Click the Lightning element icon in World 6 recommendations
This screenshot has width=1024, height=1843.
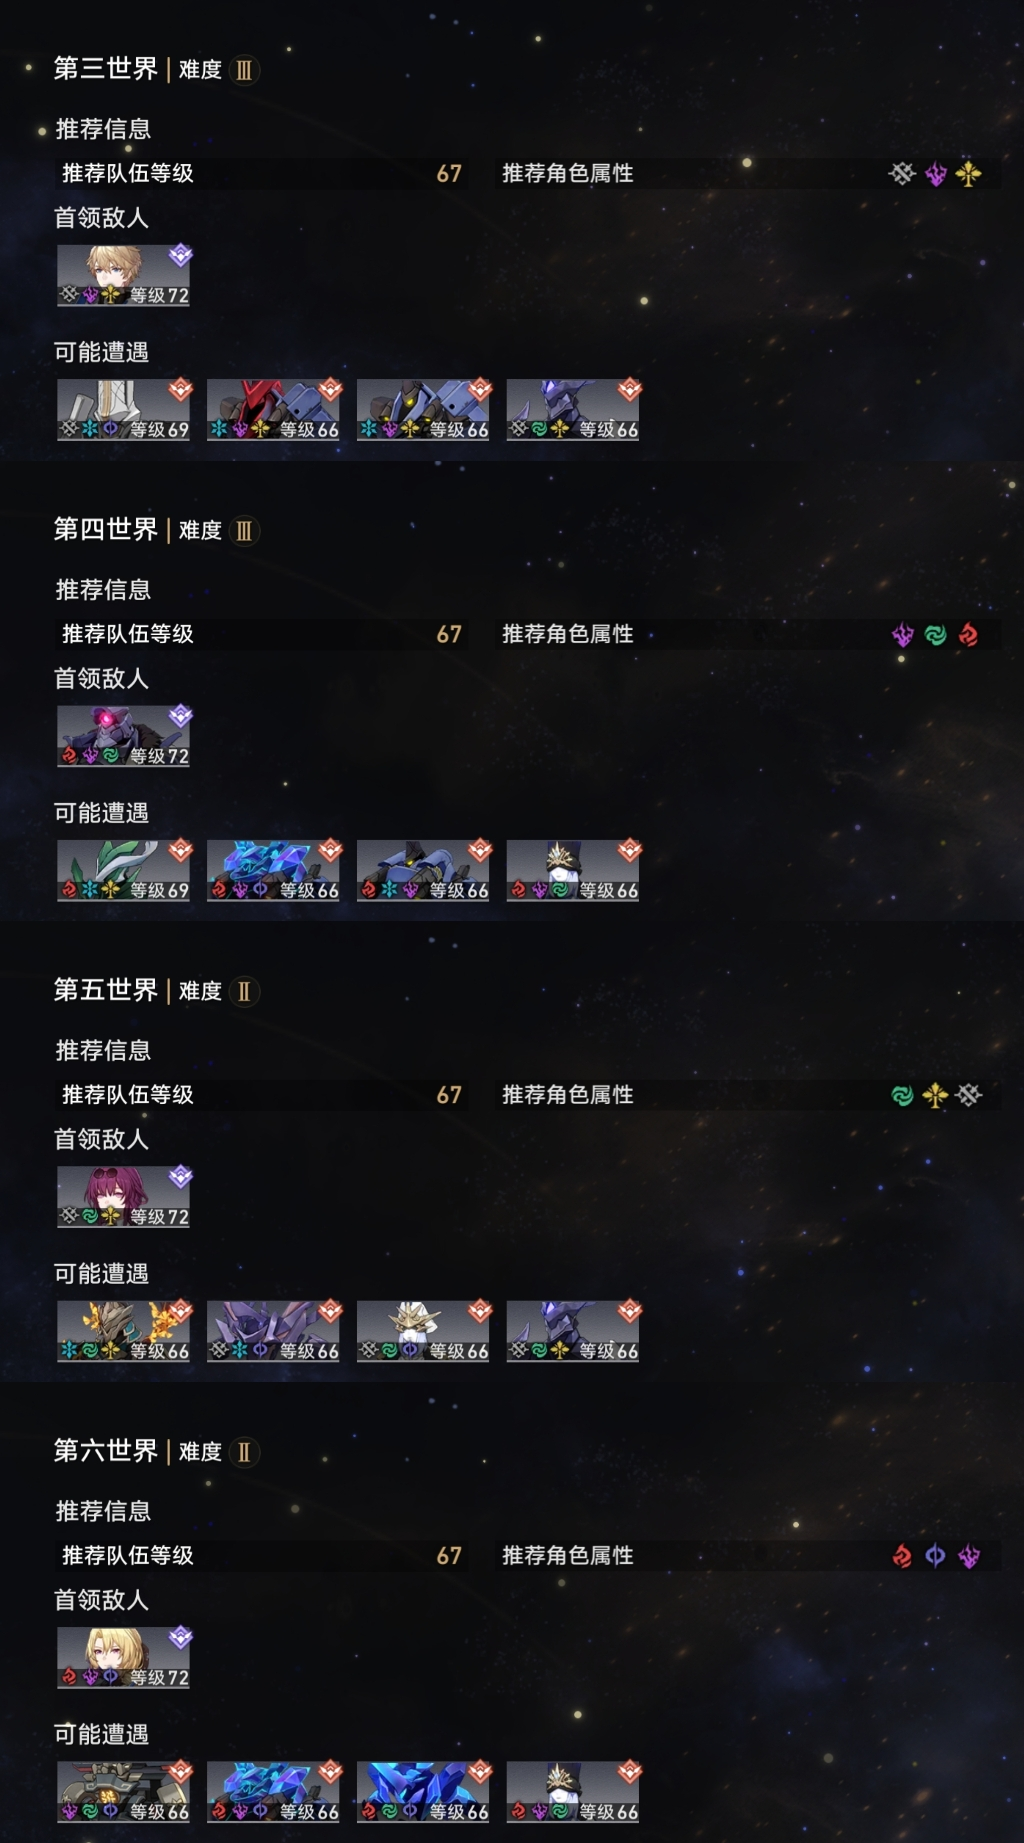[x=935, y=1556]
